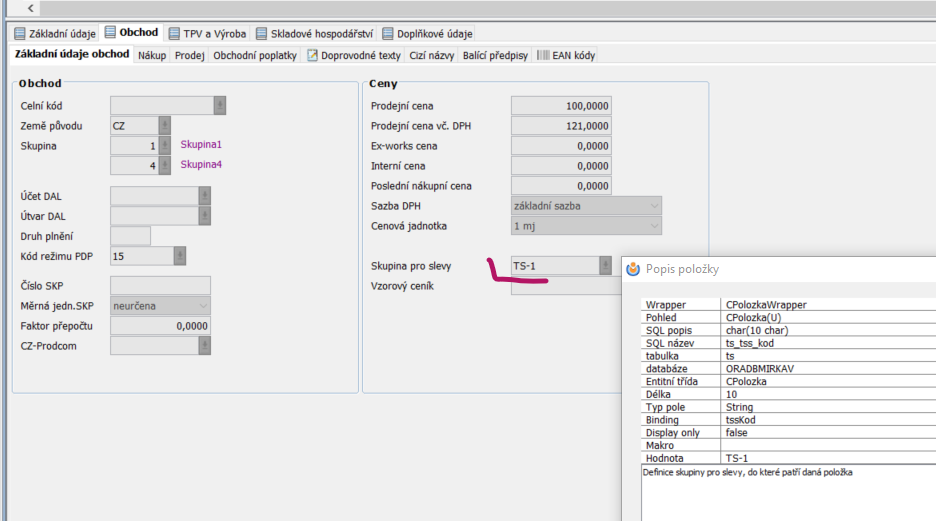
Task: Click the back arrow button at top
Action: (x=30, y=9)
